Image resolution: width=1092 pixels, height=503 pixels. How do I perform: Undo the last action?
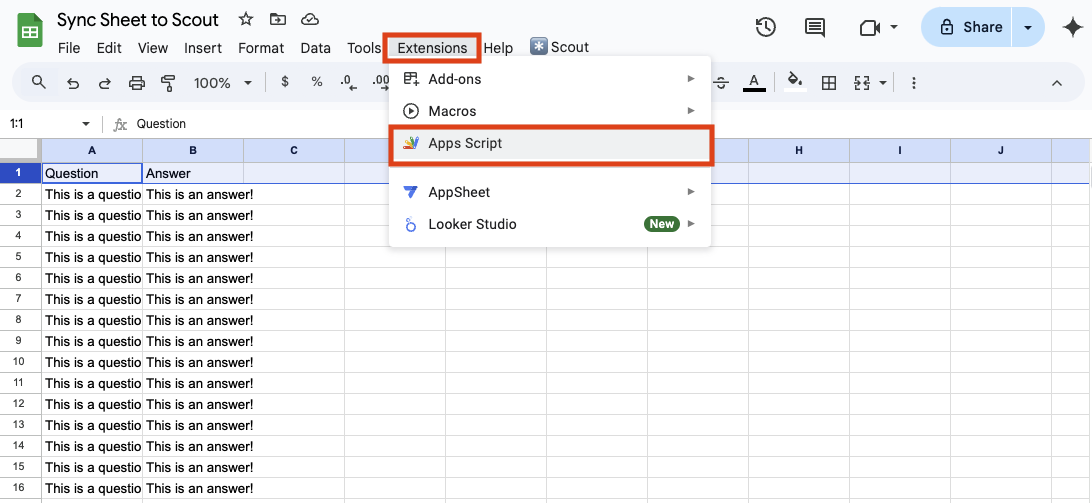(73, 83)
